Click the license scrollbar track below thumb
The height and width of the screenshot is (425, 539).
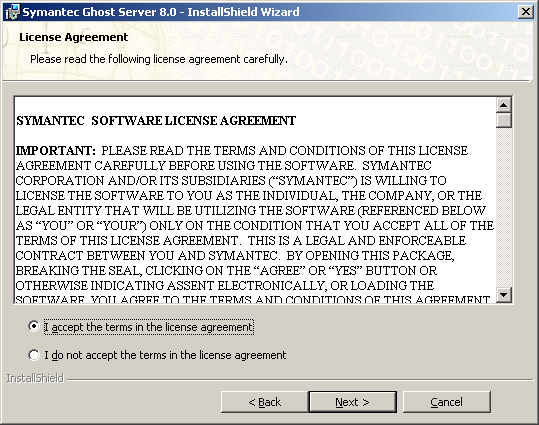(504, 207)
